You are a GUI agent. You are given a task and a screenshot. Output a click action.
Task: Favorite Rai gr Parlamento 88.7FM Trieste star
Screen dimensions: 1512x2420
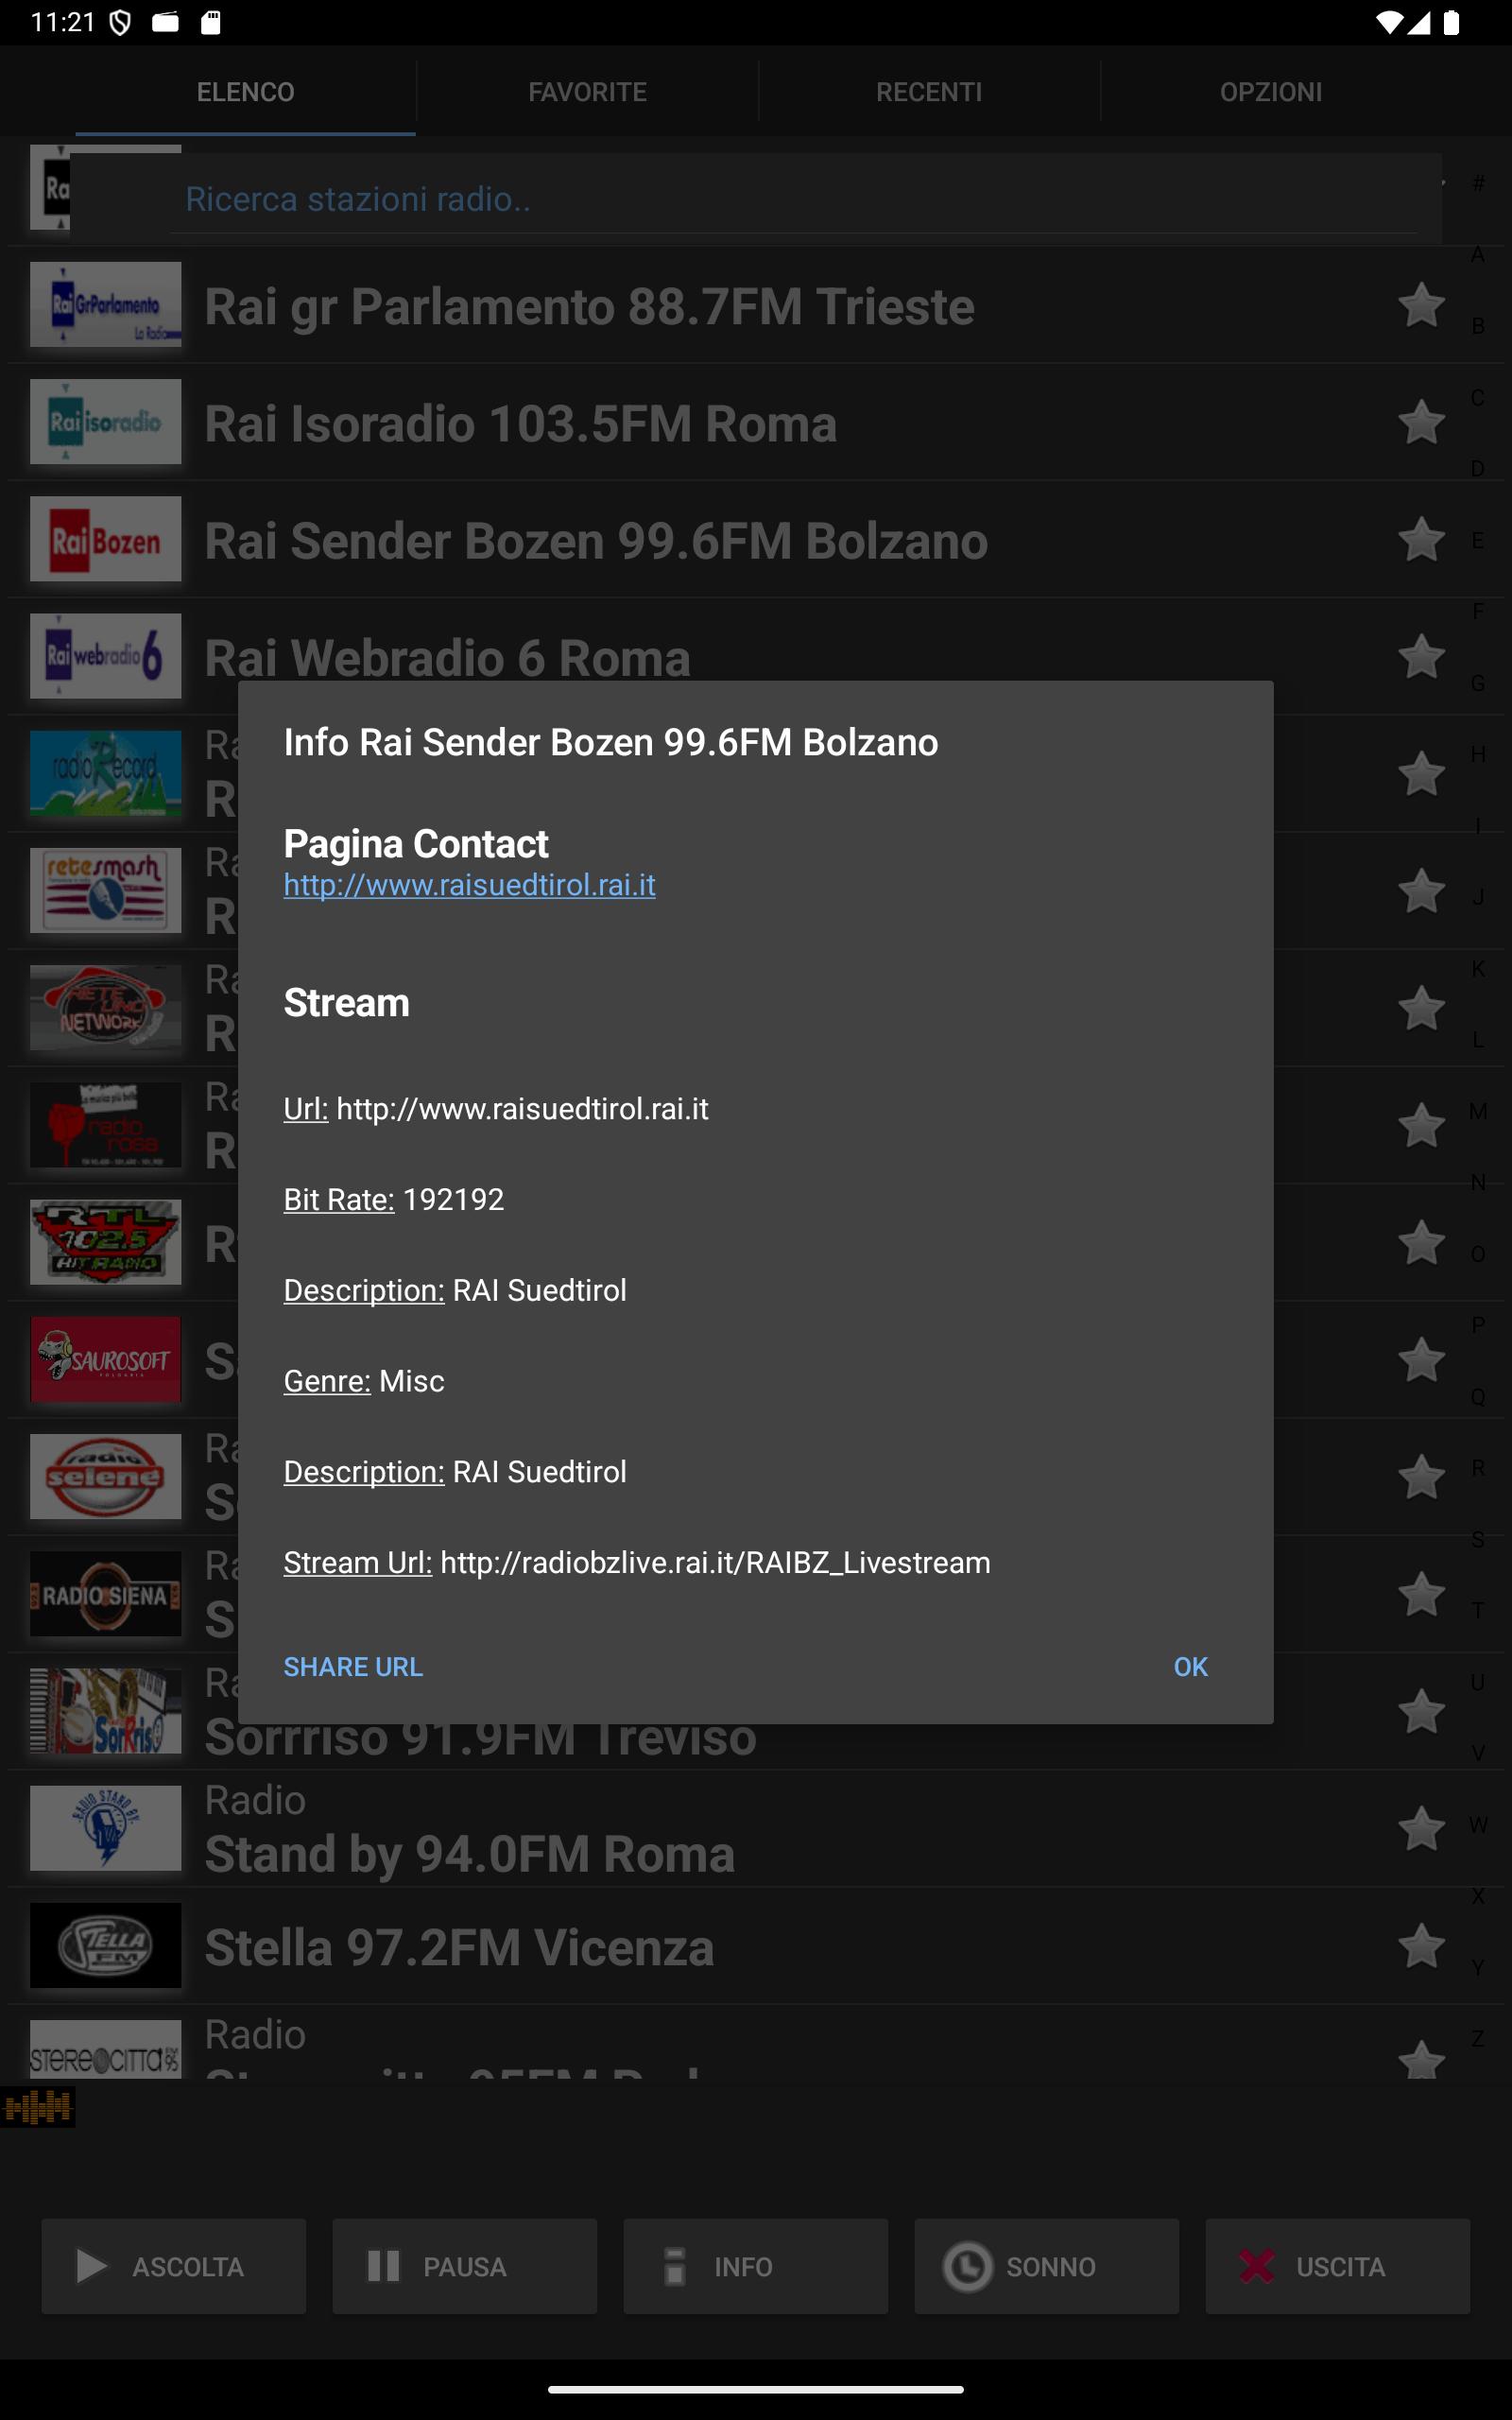[1421, 305]
